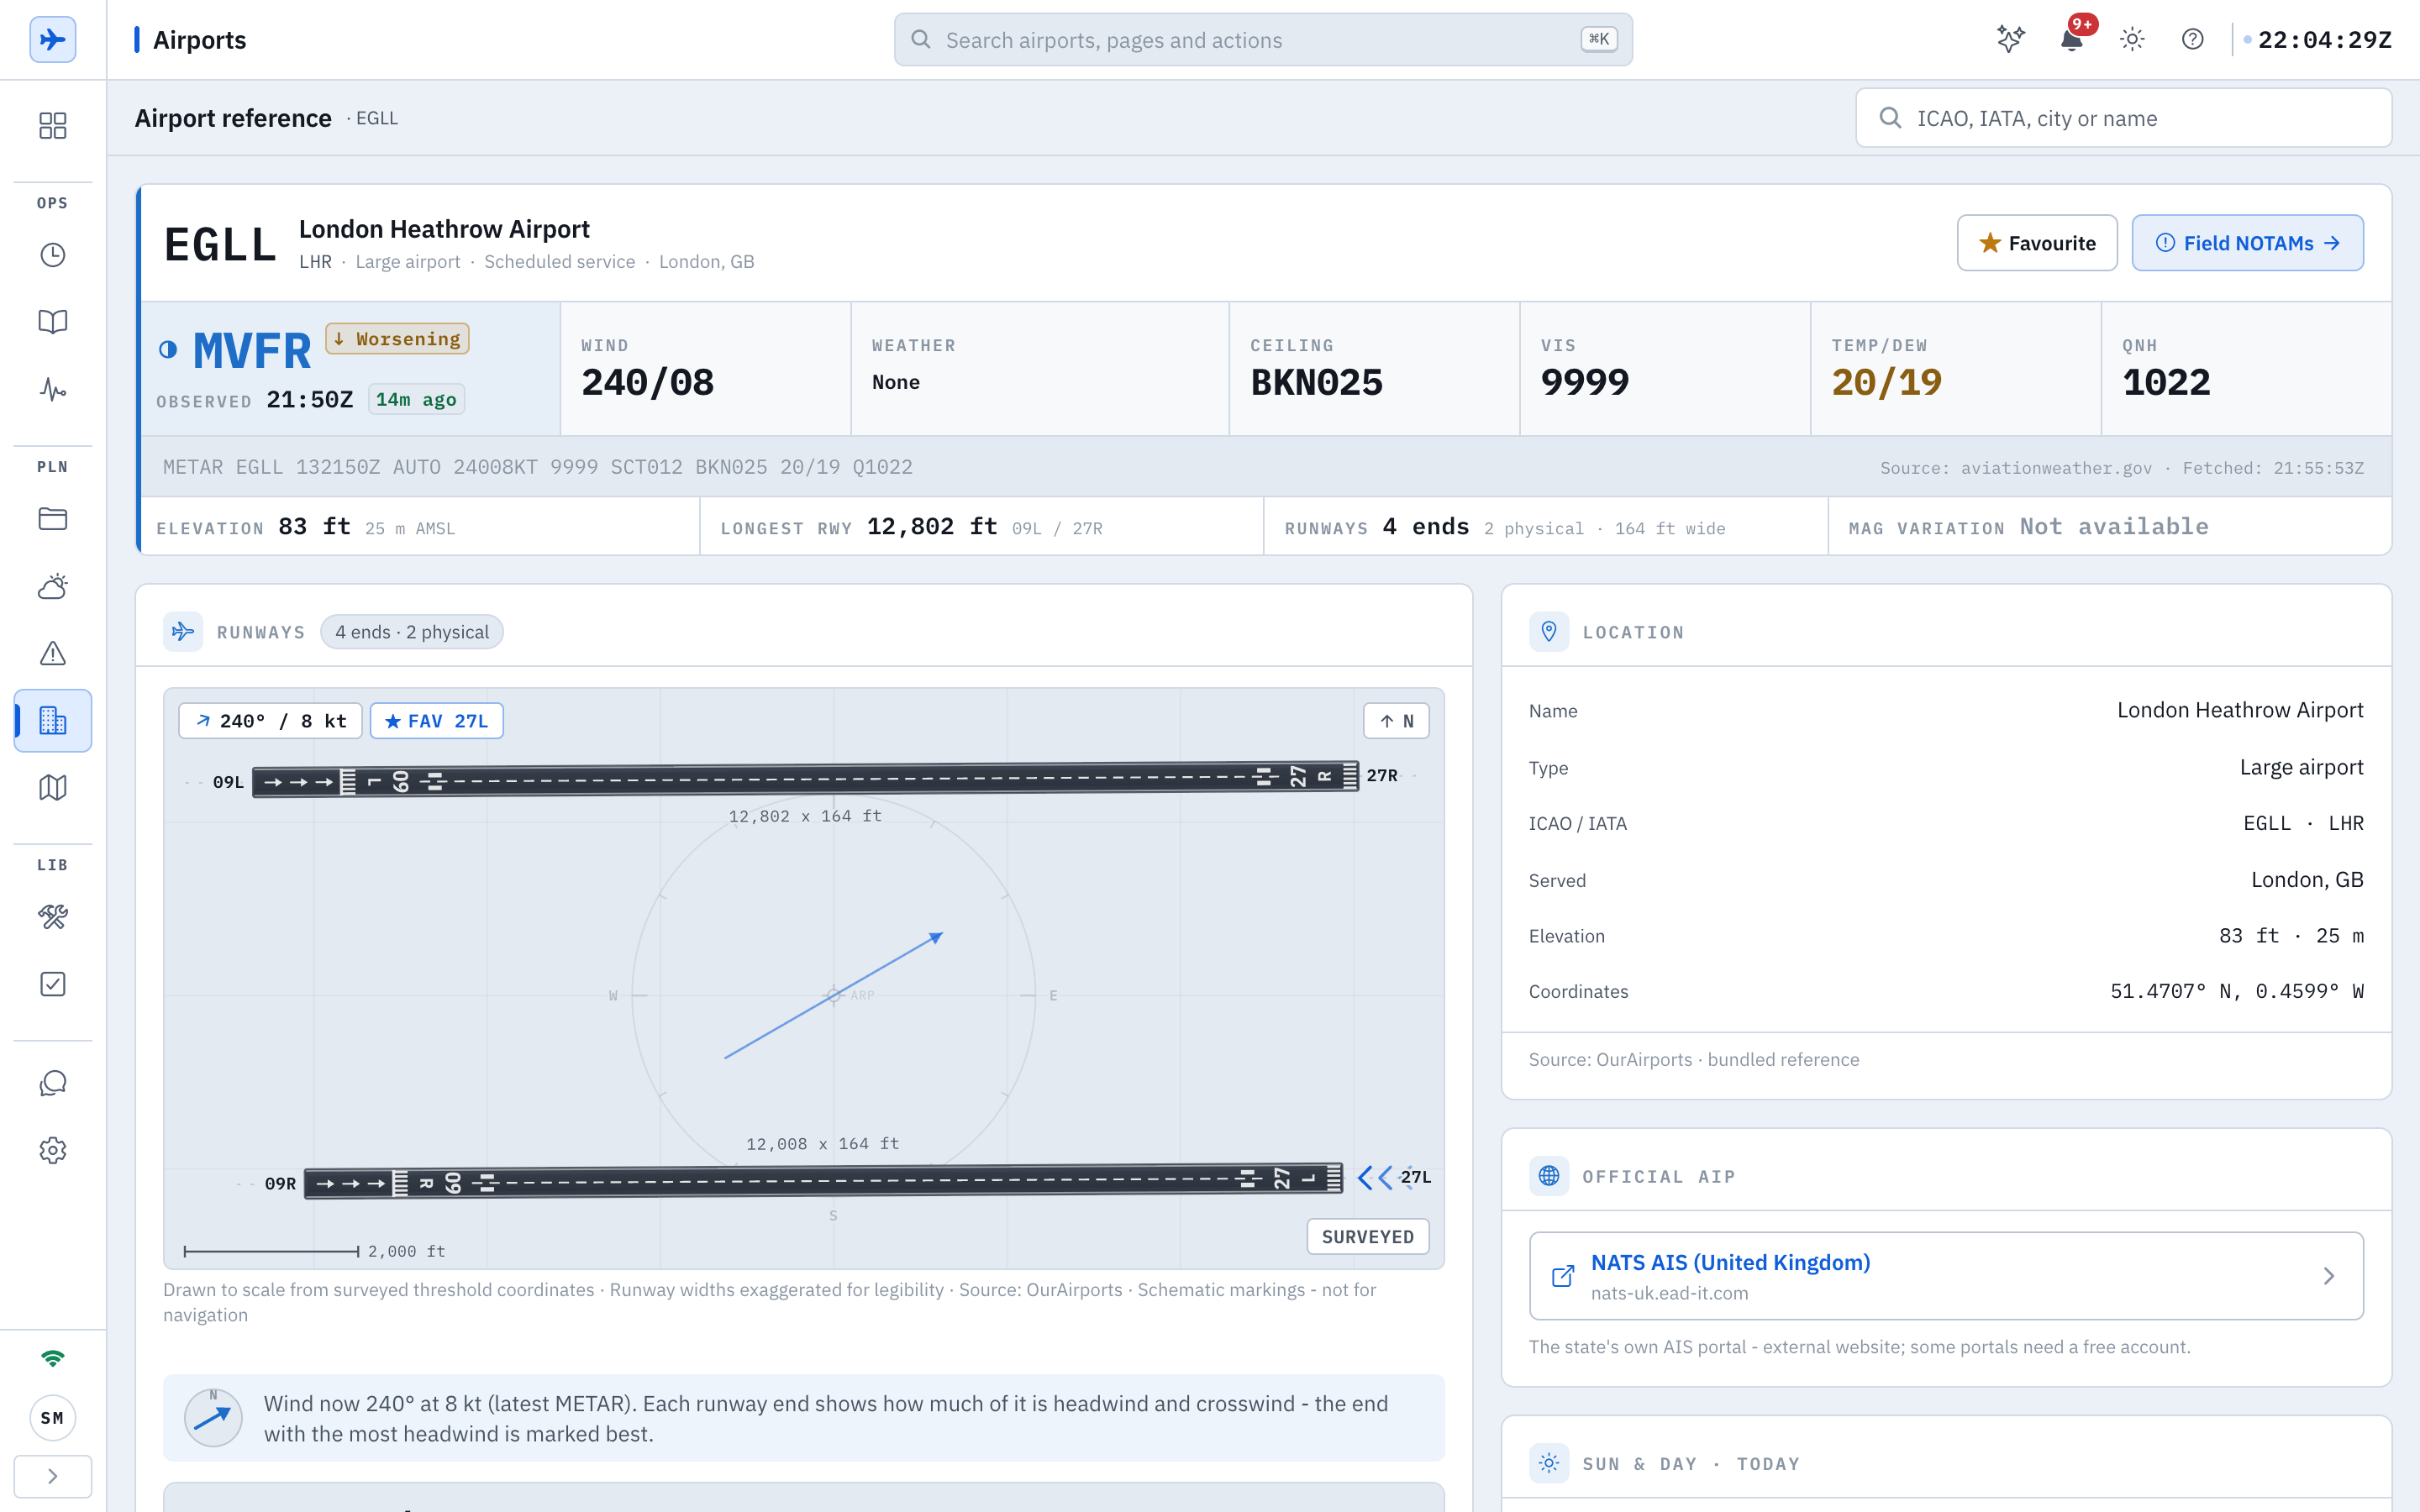Click the Runways section airplane icon
The width and height of the screenshot is (2420, 1512).
pyautogui.click(x=183, y=632)
